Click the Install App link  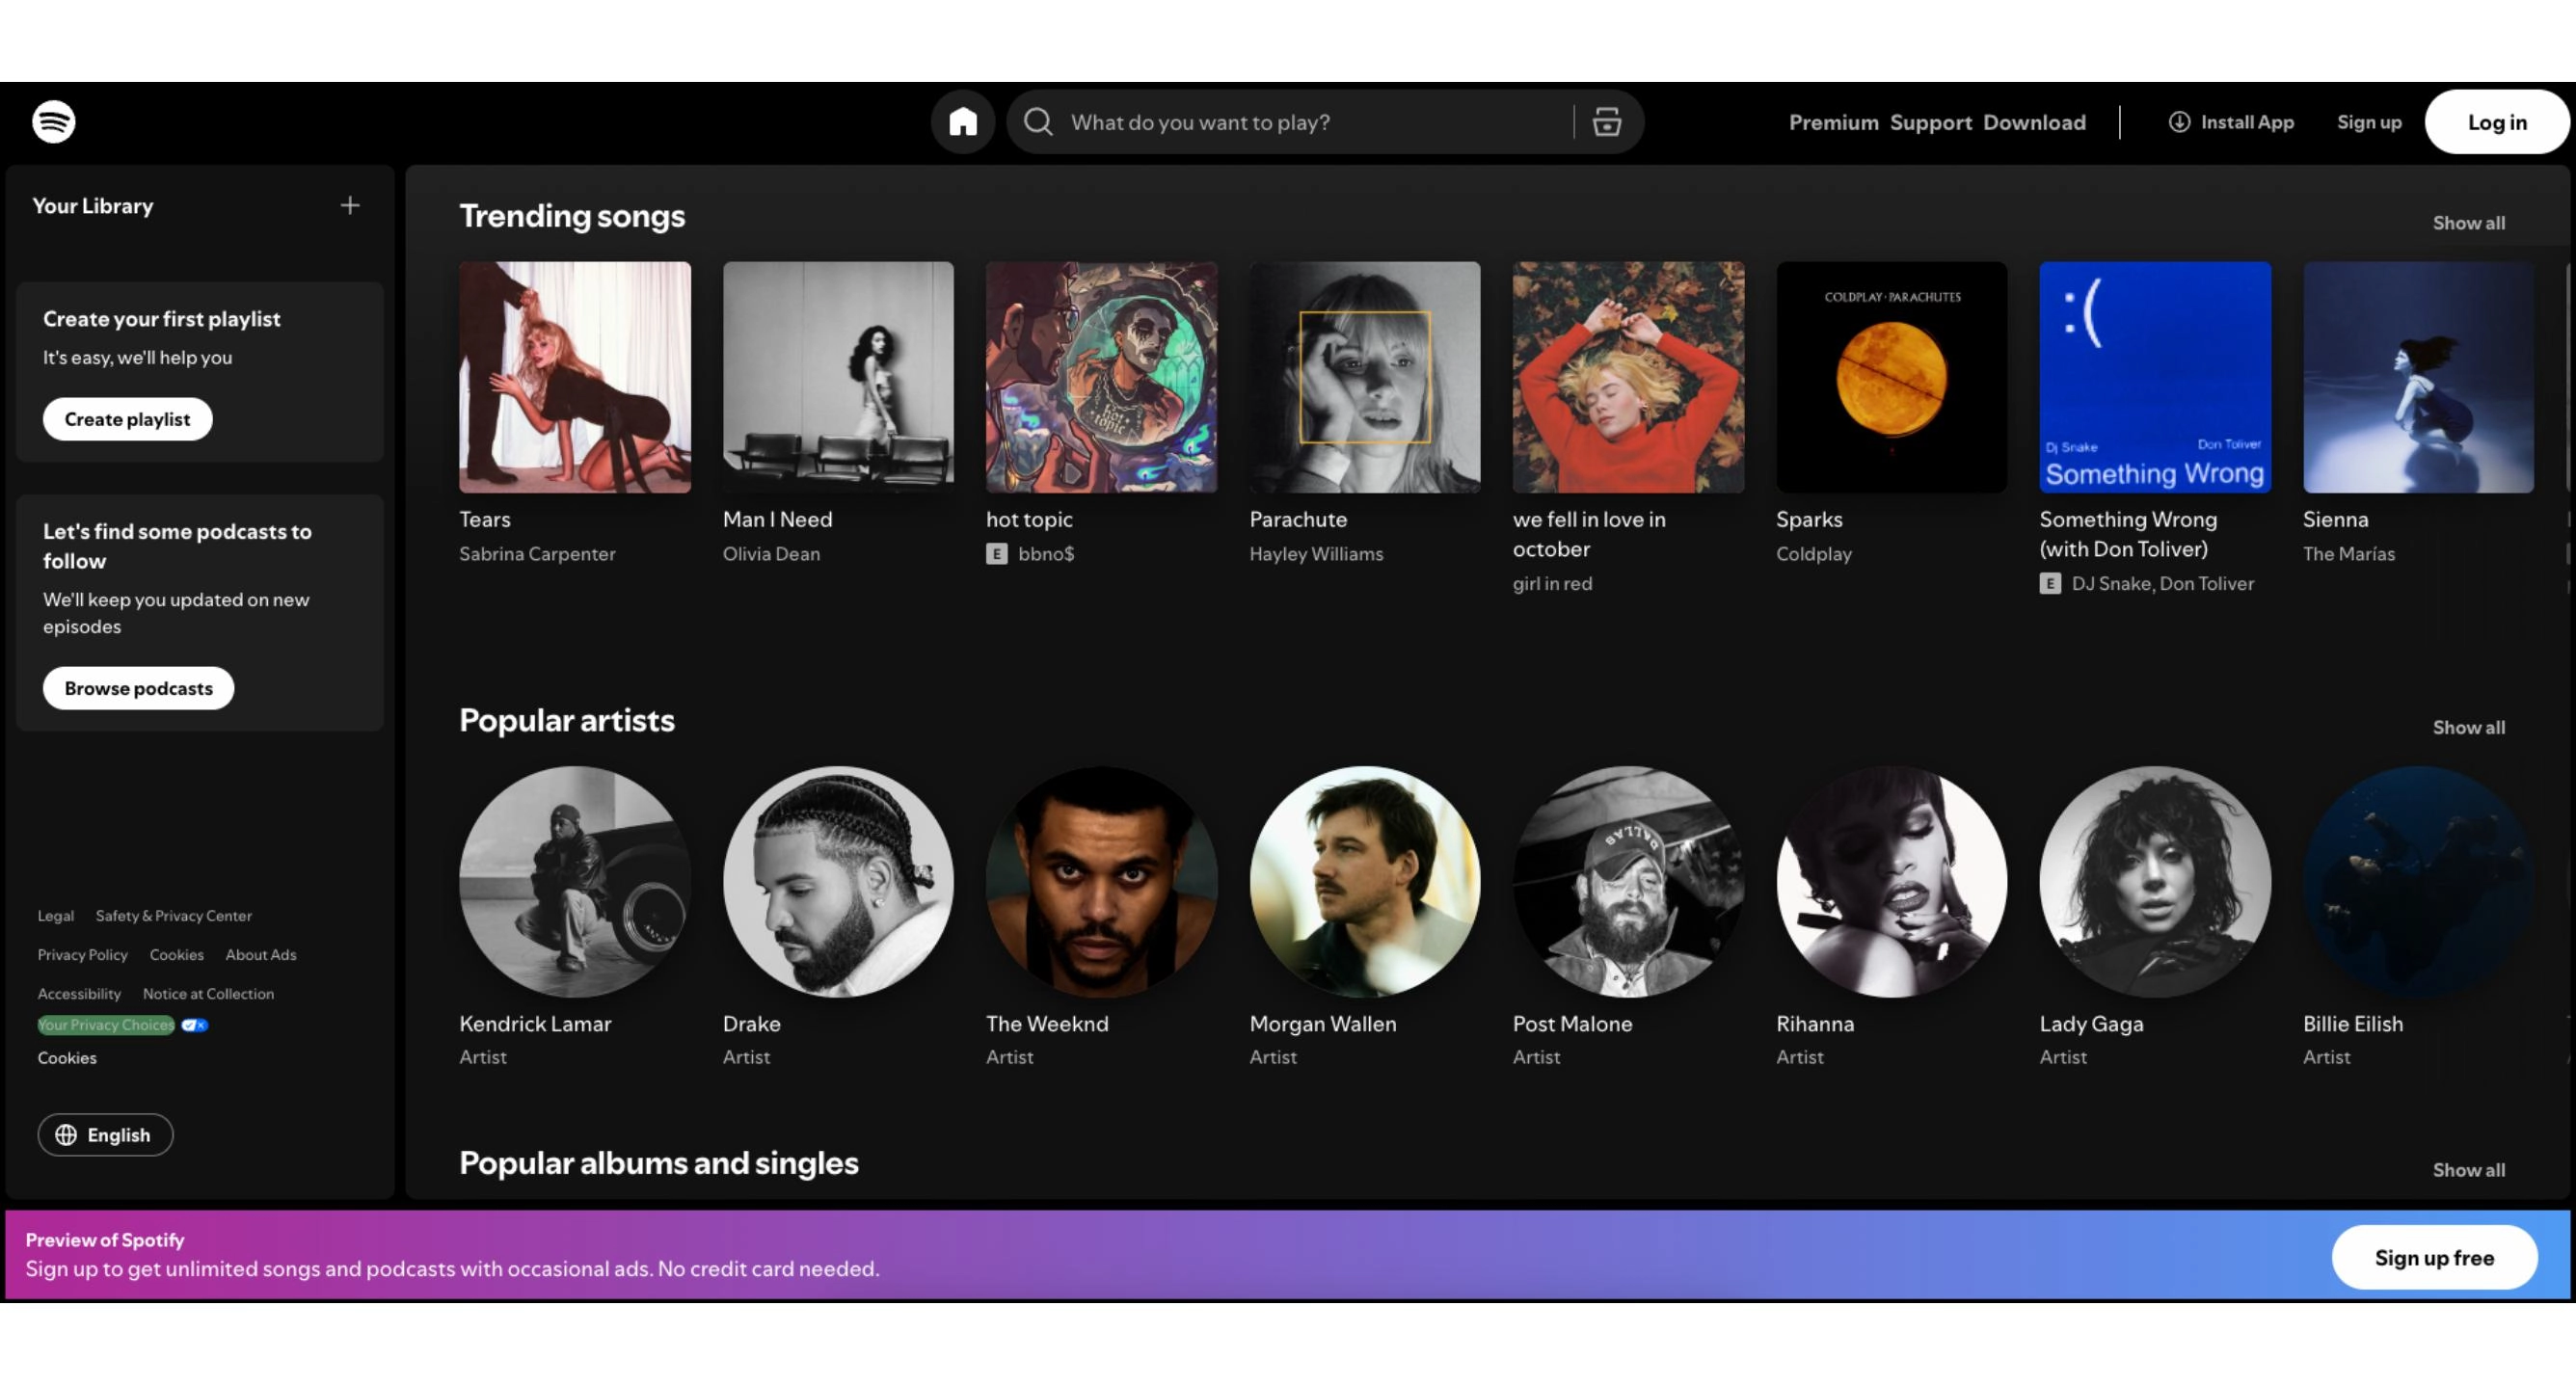tap(2230, 122)
